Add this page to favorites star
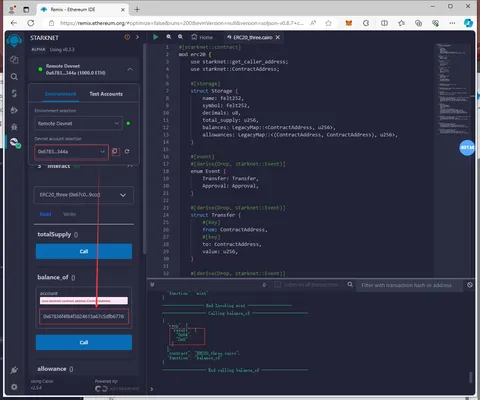480x400 pixels. click(328, 23)
